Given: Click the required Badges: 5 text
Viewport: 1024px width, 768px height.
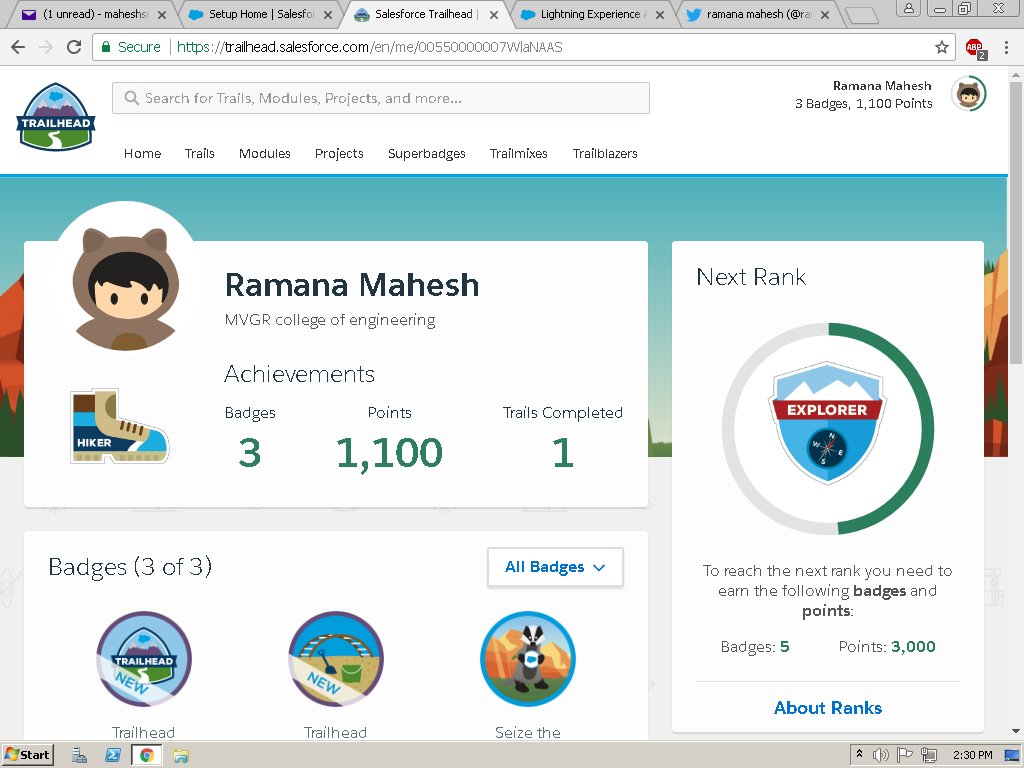Looking at the screenshot, I should tap(754, 647).
